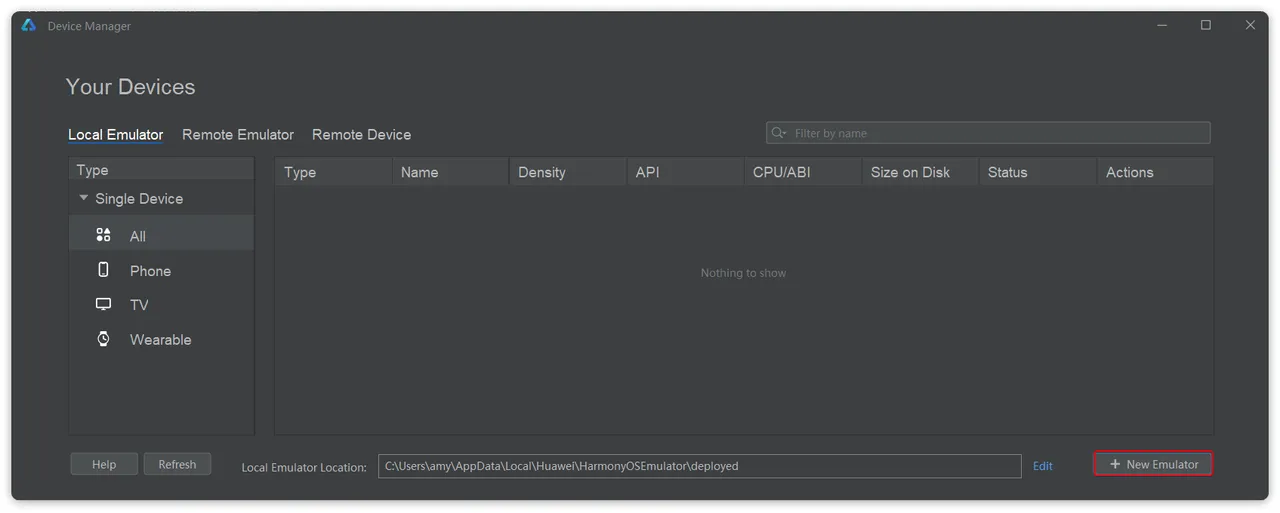1280x513 pixels.
Task: Select the Wearable watch icon
Action: click(x=103, y=339)
